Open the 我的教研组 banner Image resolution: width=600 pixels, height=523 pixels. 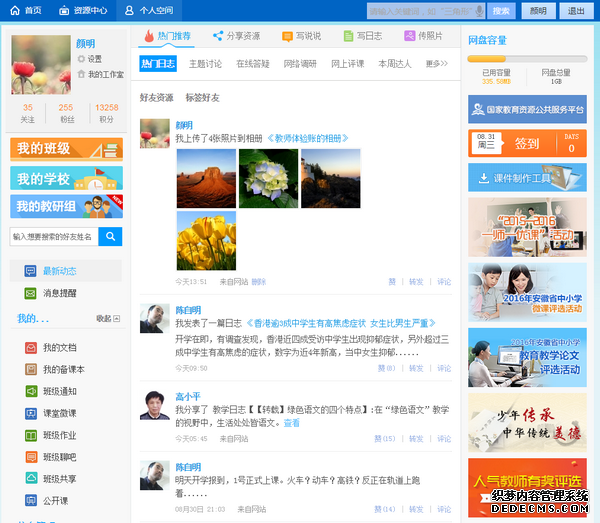(x=67, y=207)
